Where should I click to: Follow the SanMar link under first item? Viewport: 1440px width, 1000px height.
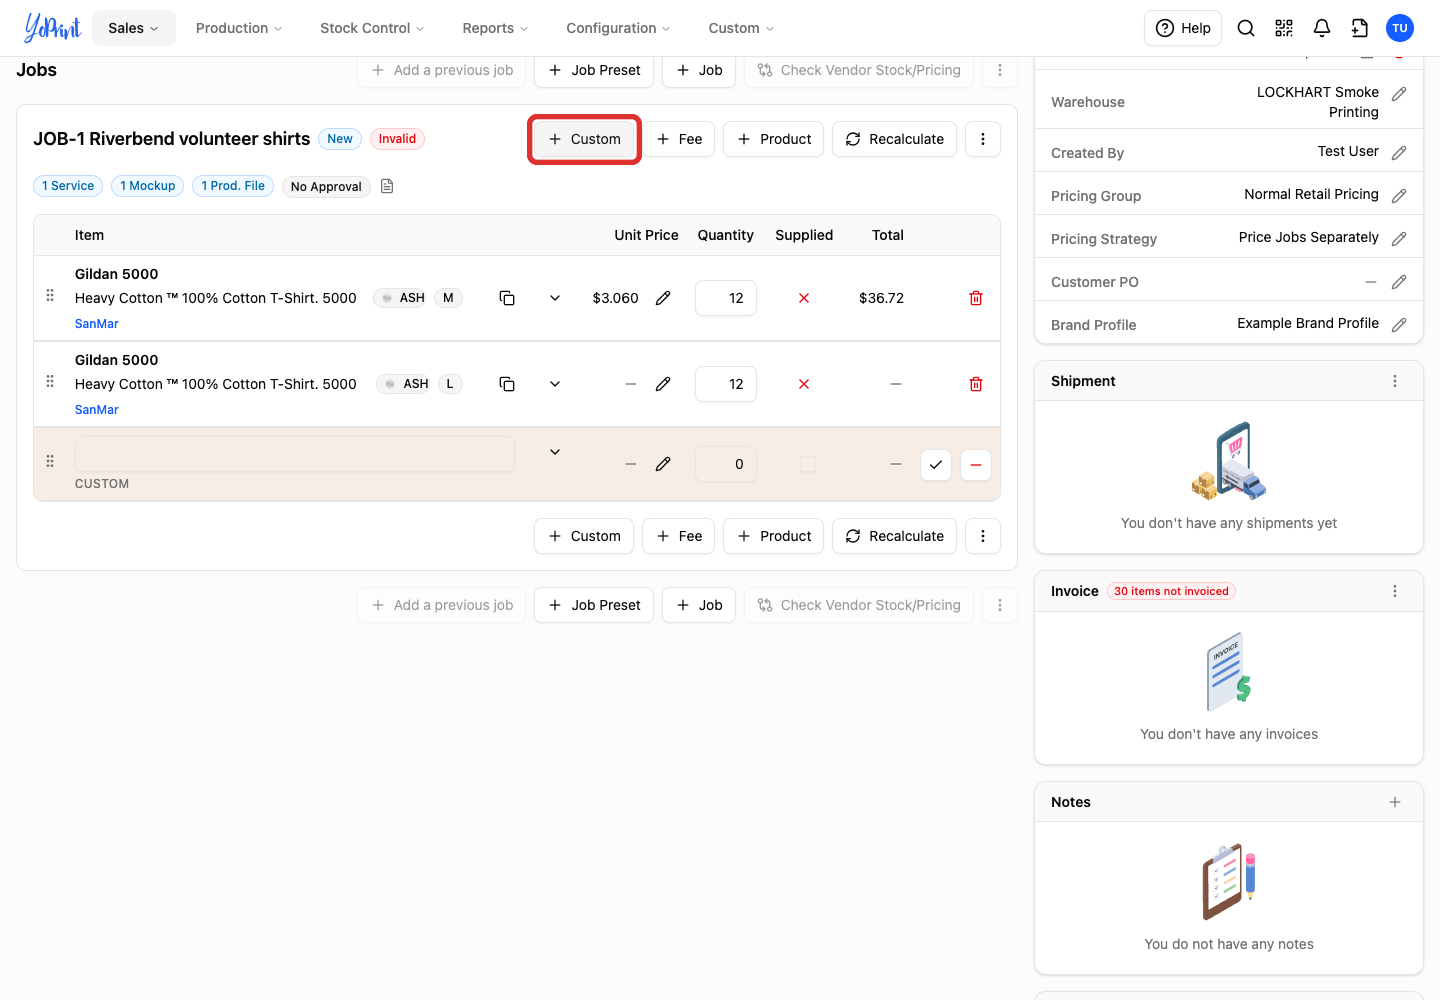pyautogui.click(x=97, y=324)
